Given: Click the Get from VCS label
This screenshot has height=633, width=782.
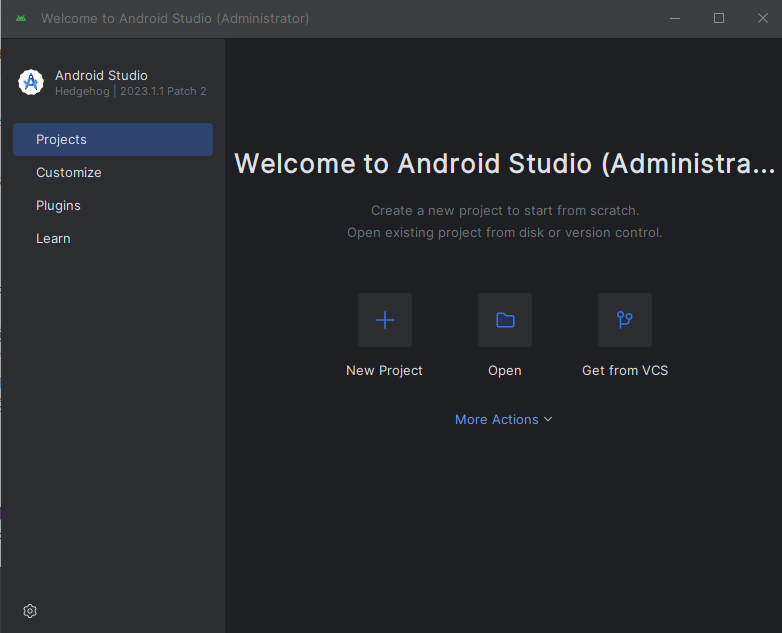Looking at the screenshot, I should pyautogui.click(x=625, y=371).
